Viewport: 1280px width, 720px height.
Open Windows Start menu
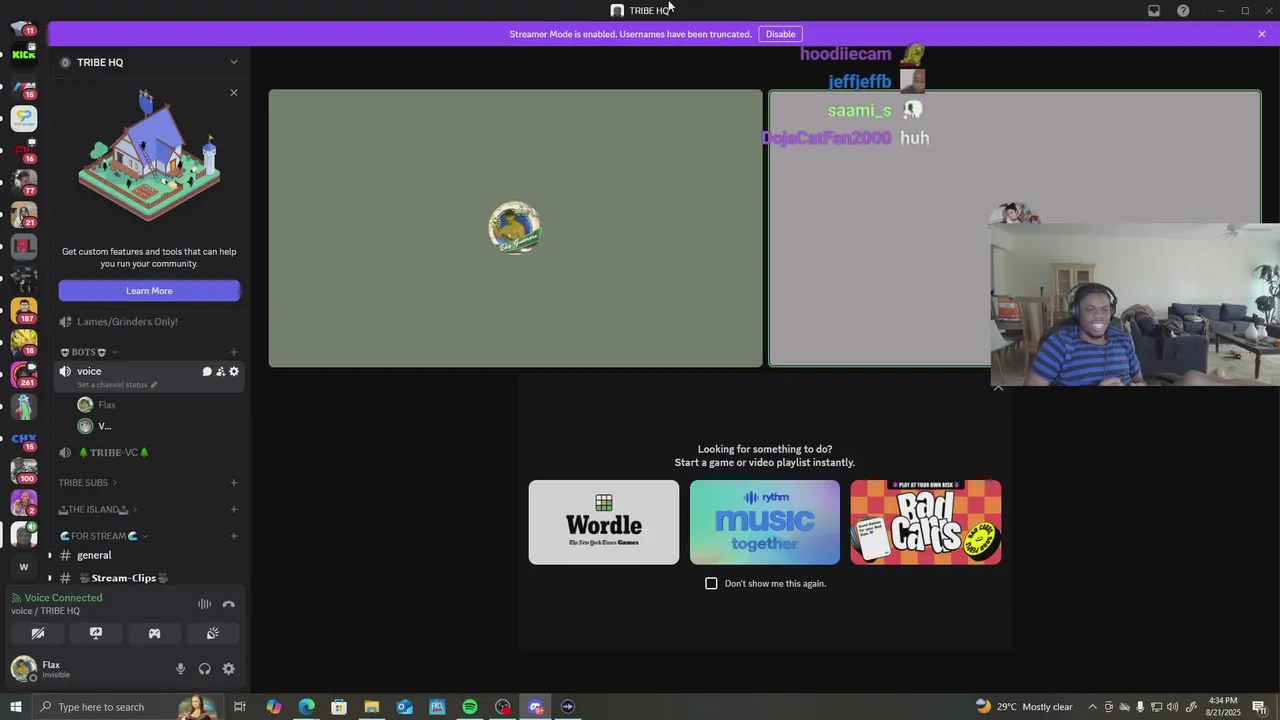(x=15, y=707)
